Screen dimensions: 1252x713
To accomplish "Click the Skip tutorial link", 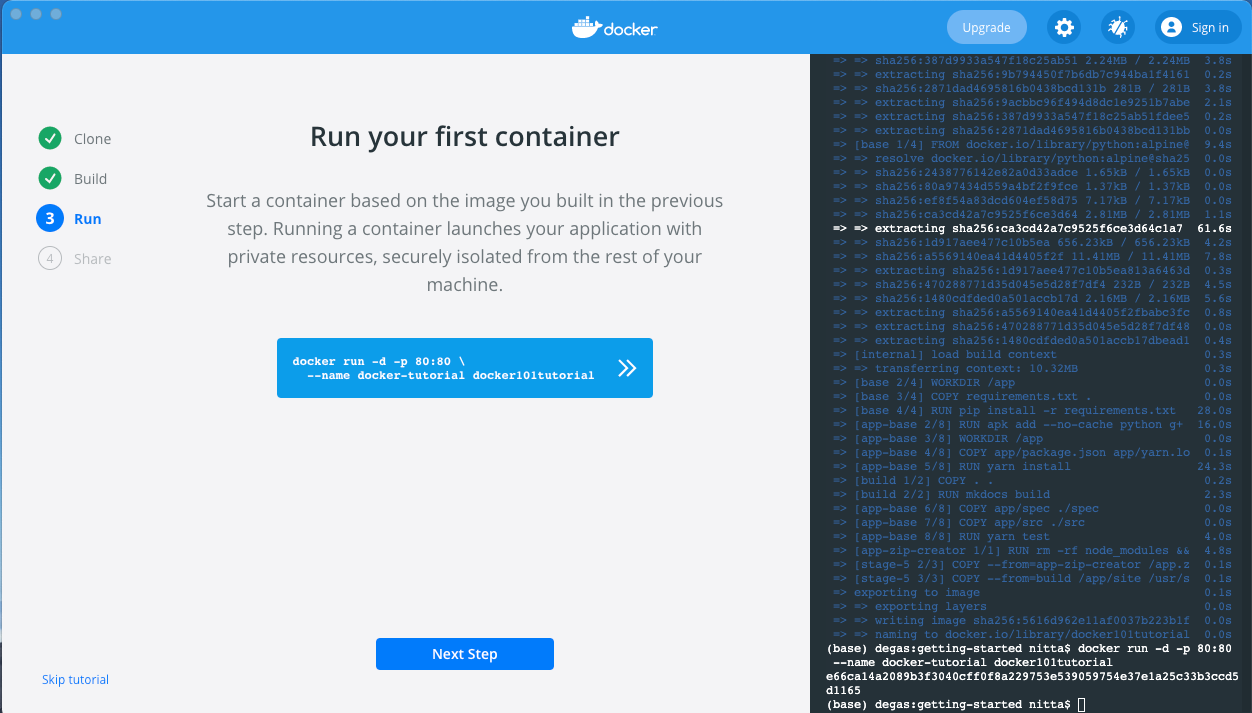I will click(75, 680).
